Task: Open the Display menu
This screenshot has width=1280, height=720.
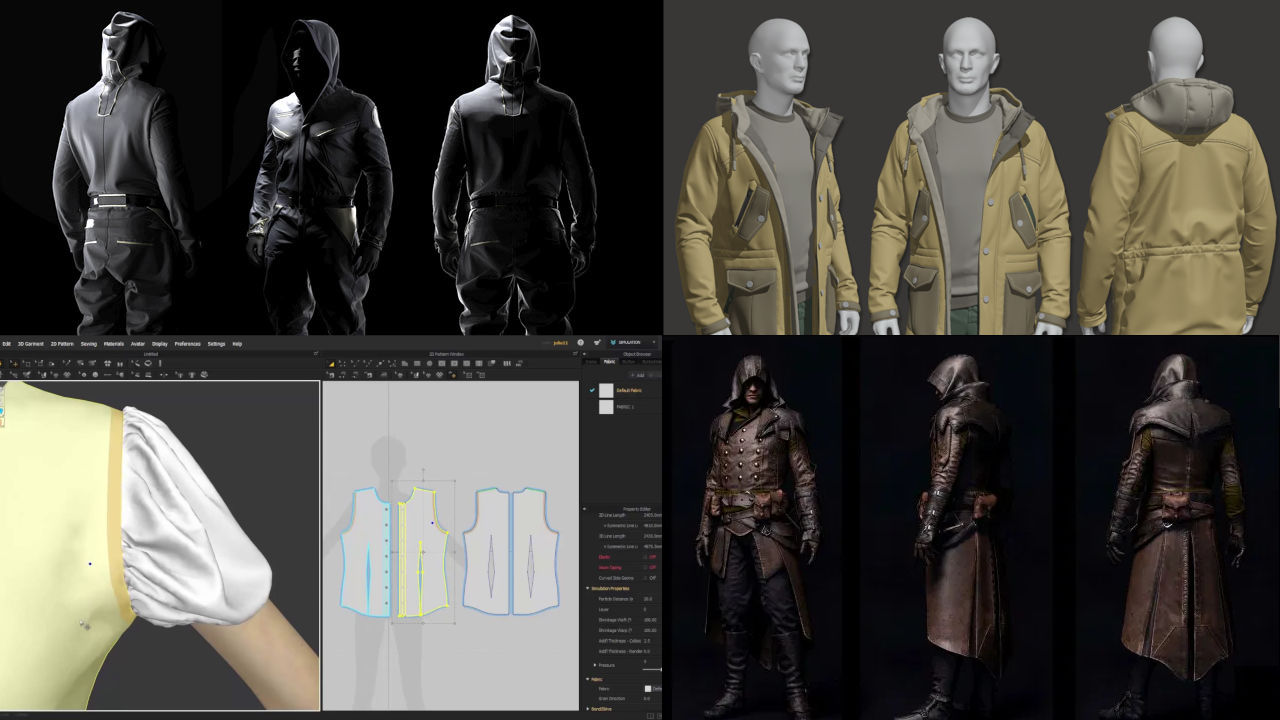Action: tap(160, 344)
